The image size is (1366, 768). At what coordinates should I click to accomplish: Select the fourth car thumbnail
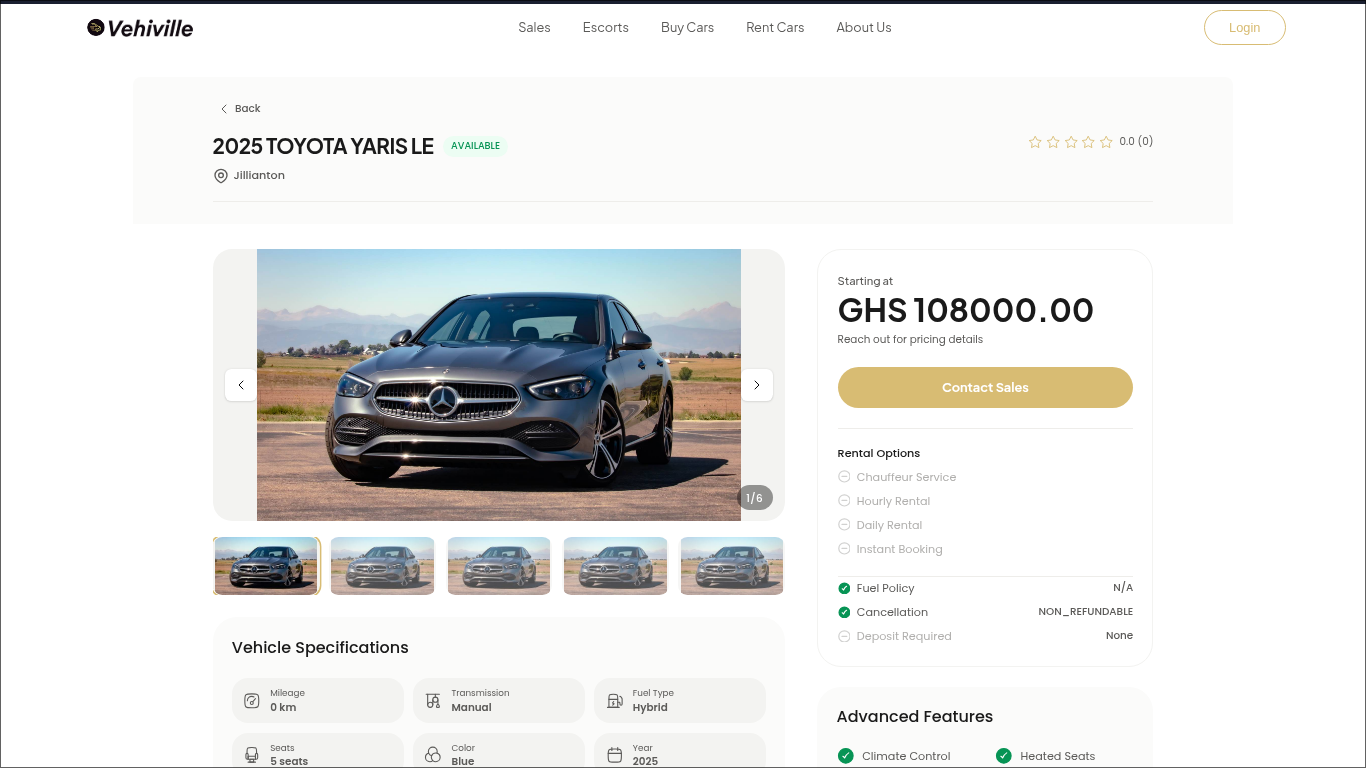coord(616,566)
